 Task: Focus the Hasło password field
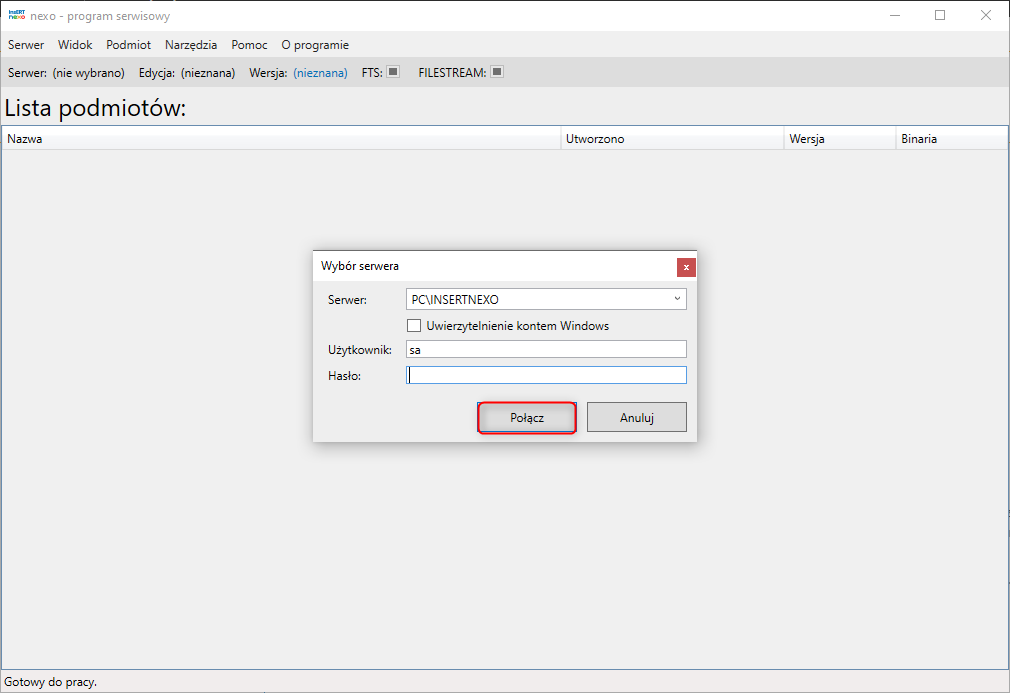click(x=546, y=375)
